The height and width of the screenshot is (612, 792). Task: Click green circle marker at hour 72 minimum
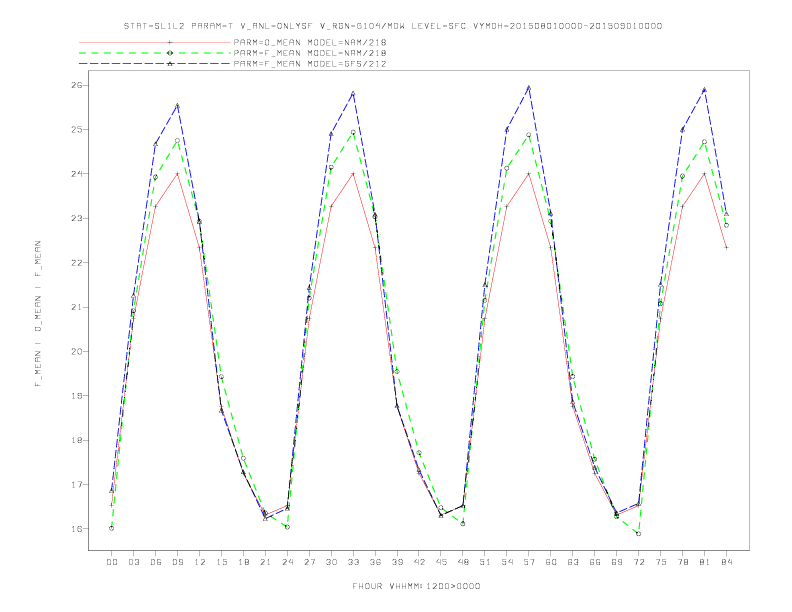pos(638,534)
